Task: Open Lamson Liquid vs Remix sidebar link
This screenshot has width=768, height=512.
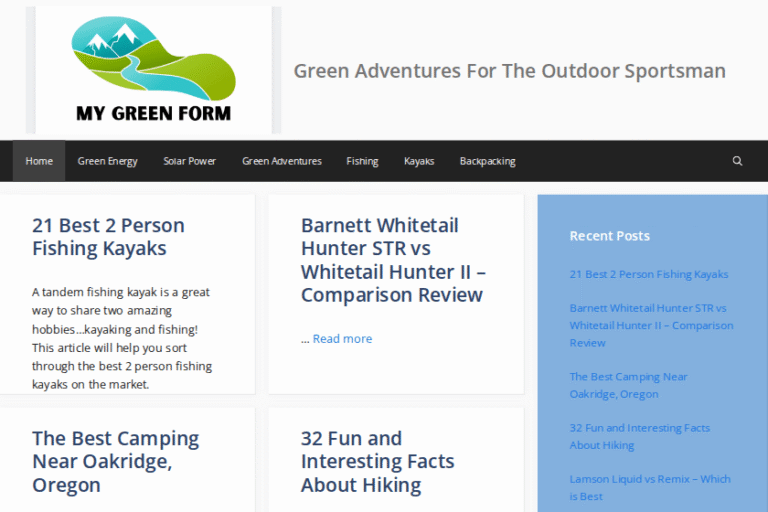Action: 649,487
